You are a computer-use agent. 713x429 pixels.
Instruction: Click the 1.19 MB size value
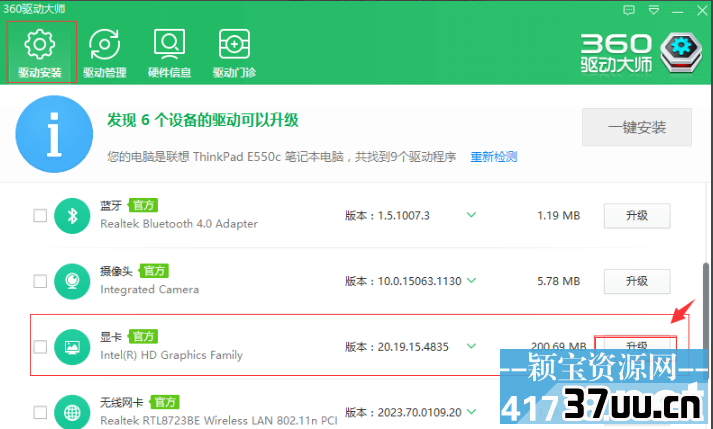[558, 216]
